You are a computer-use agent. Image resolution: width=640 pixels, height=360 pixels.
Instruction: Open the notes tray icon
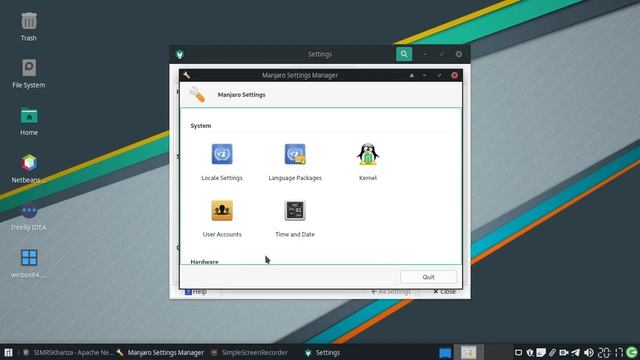541,353
